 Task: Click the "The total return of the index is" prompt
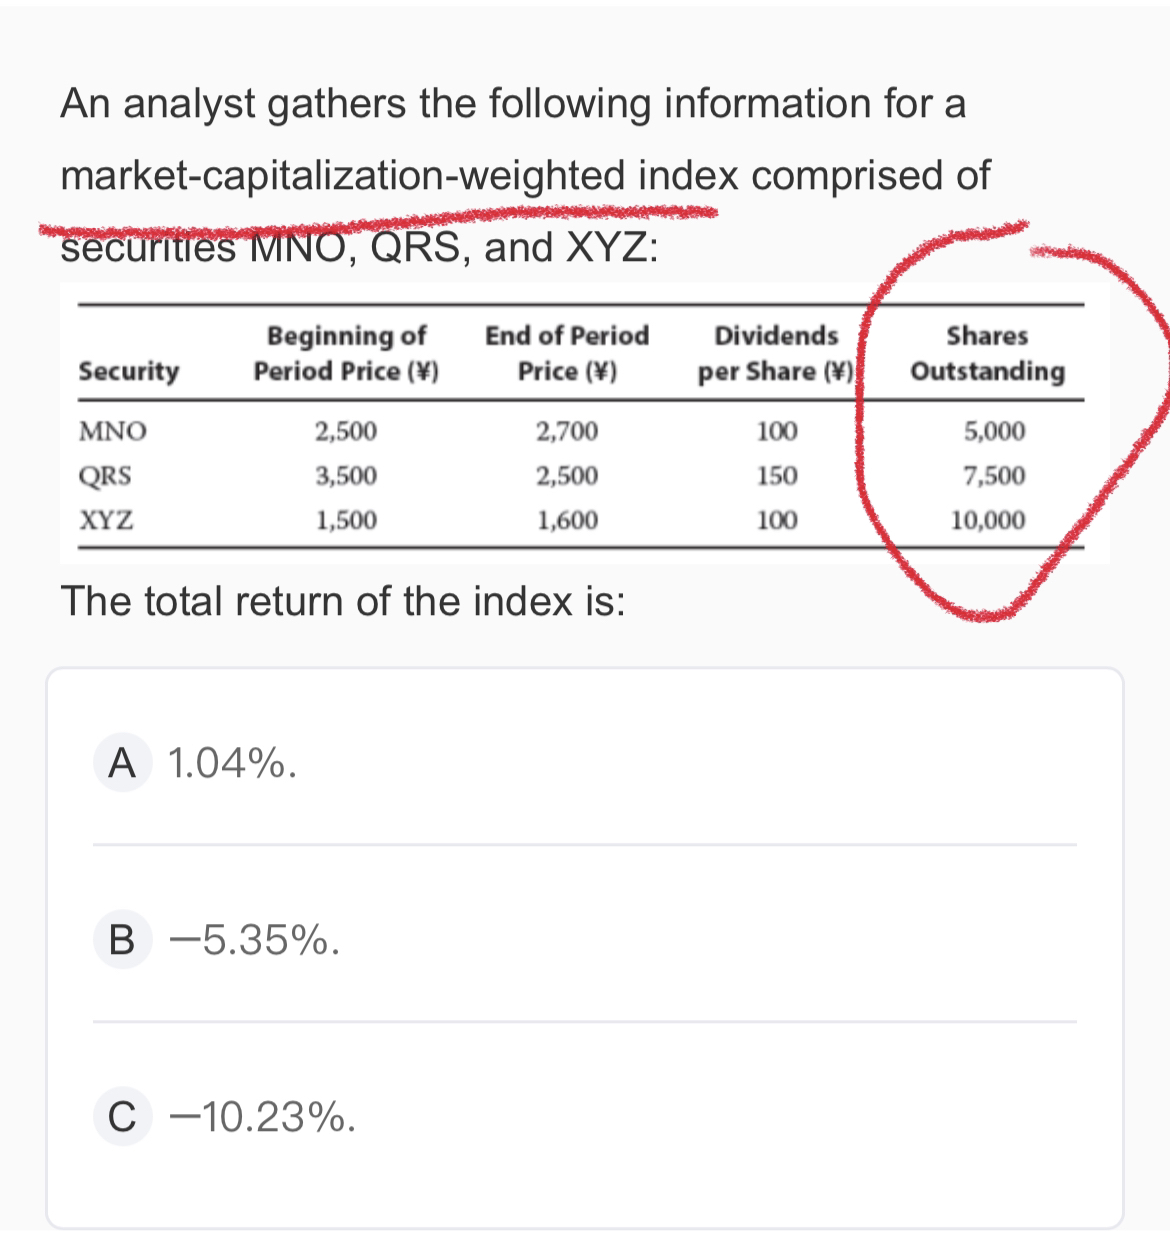(x=344, y=602)
